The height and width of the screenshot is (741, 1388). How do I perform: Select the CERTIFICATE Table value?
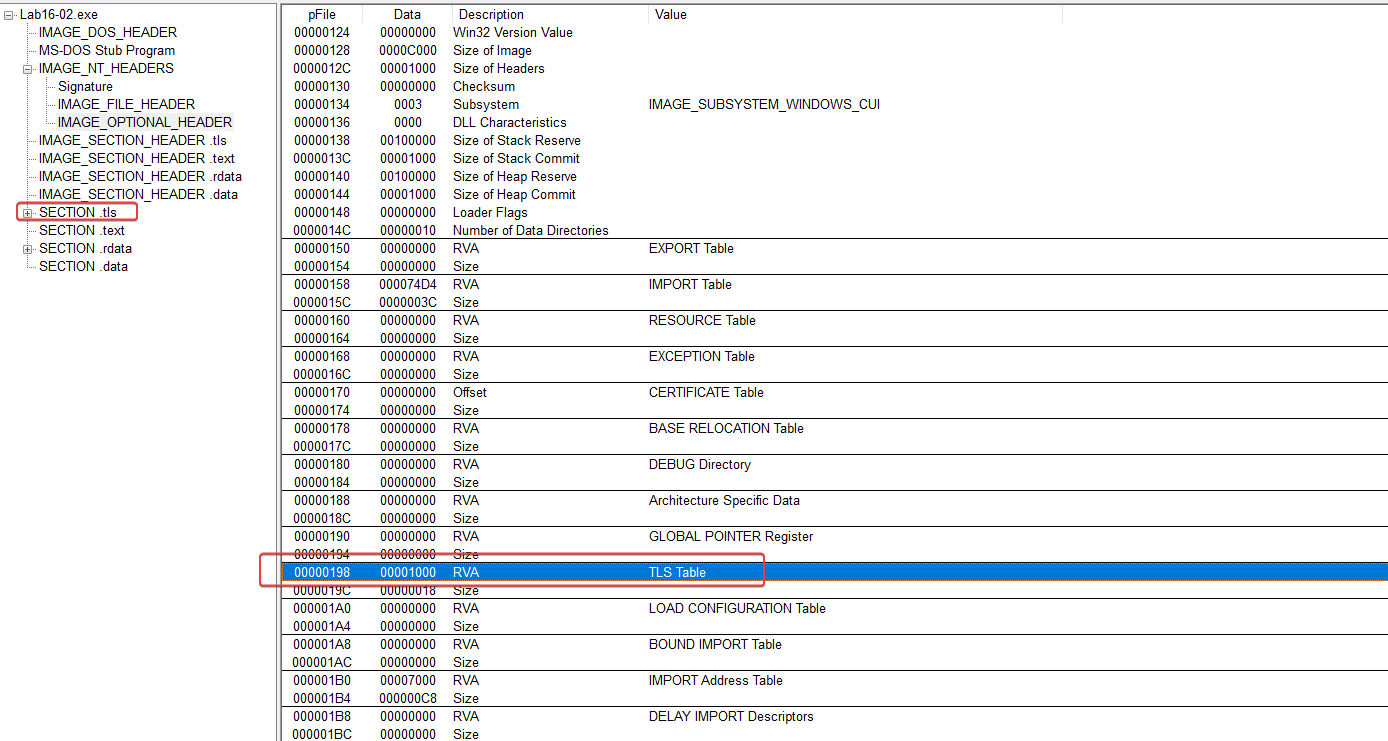click(707, 393)
